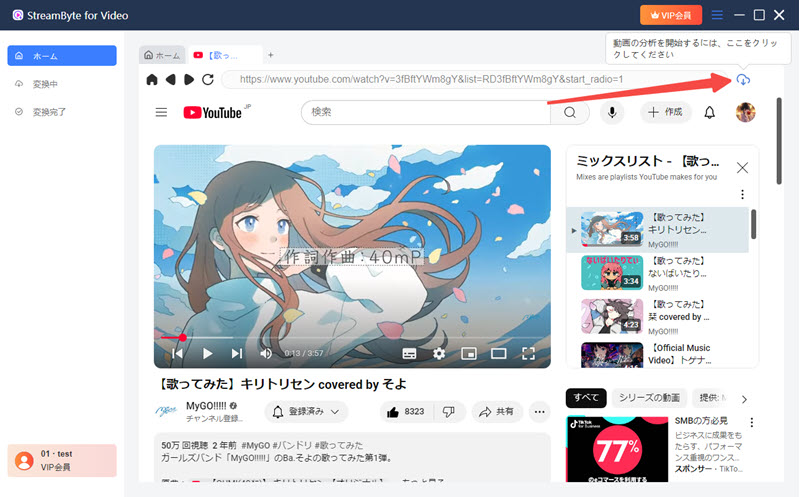Click the video title キリトリセン covered by そよ
The image size is (800, 497).
tap(282, 384)
